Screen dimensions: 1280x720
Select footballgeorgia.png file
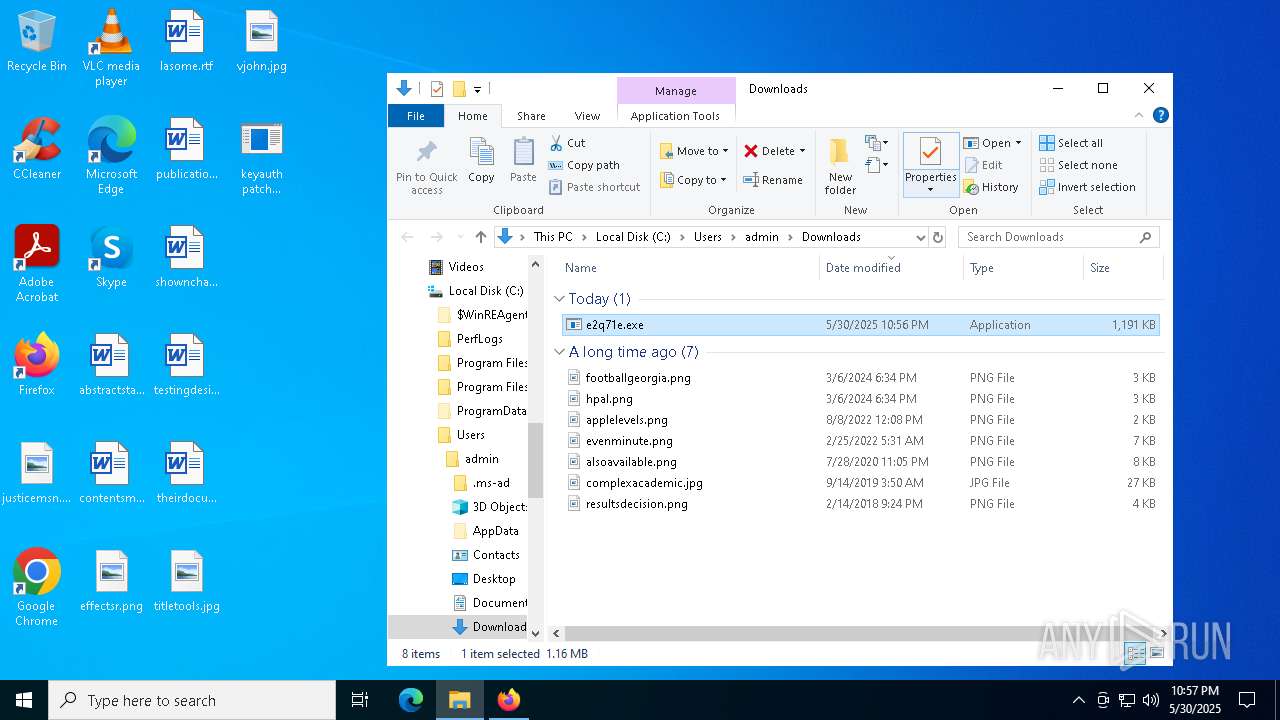point(860,378)
